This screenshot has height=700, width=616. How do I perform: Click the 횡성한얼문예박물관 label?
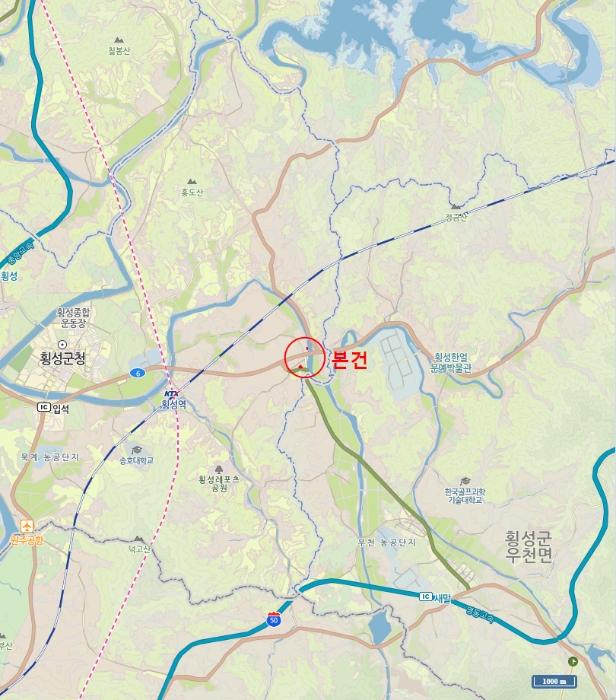[x=451, y=362]
